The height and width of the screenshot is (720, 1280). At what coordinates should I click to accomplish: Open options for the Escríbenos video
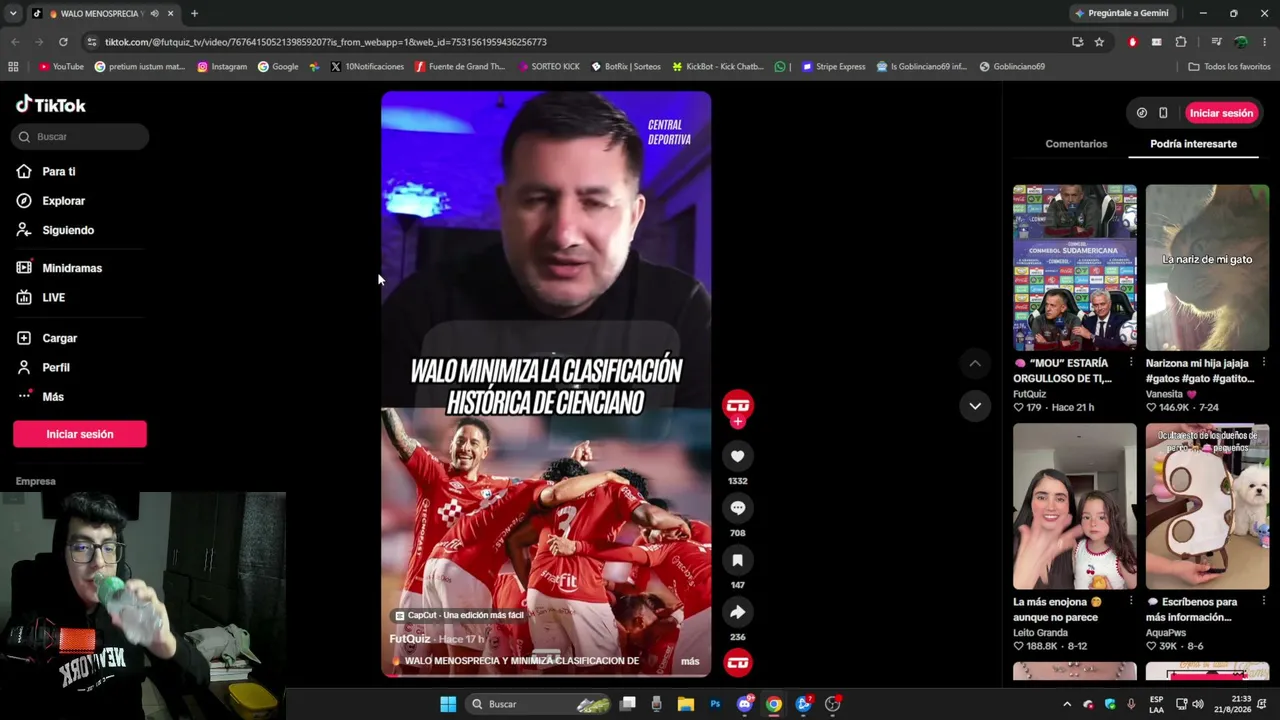(1264, 601)
